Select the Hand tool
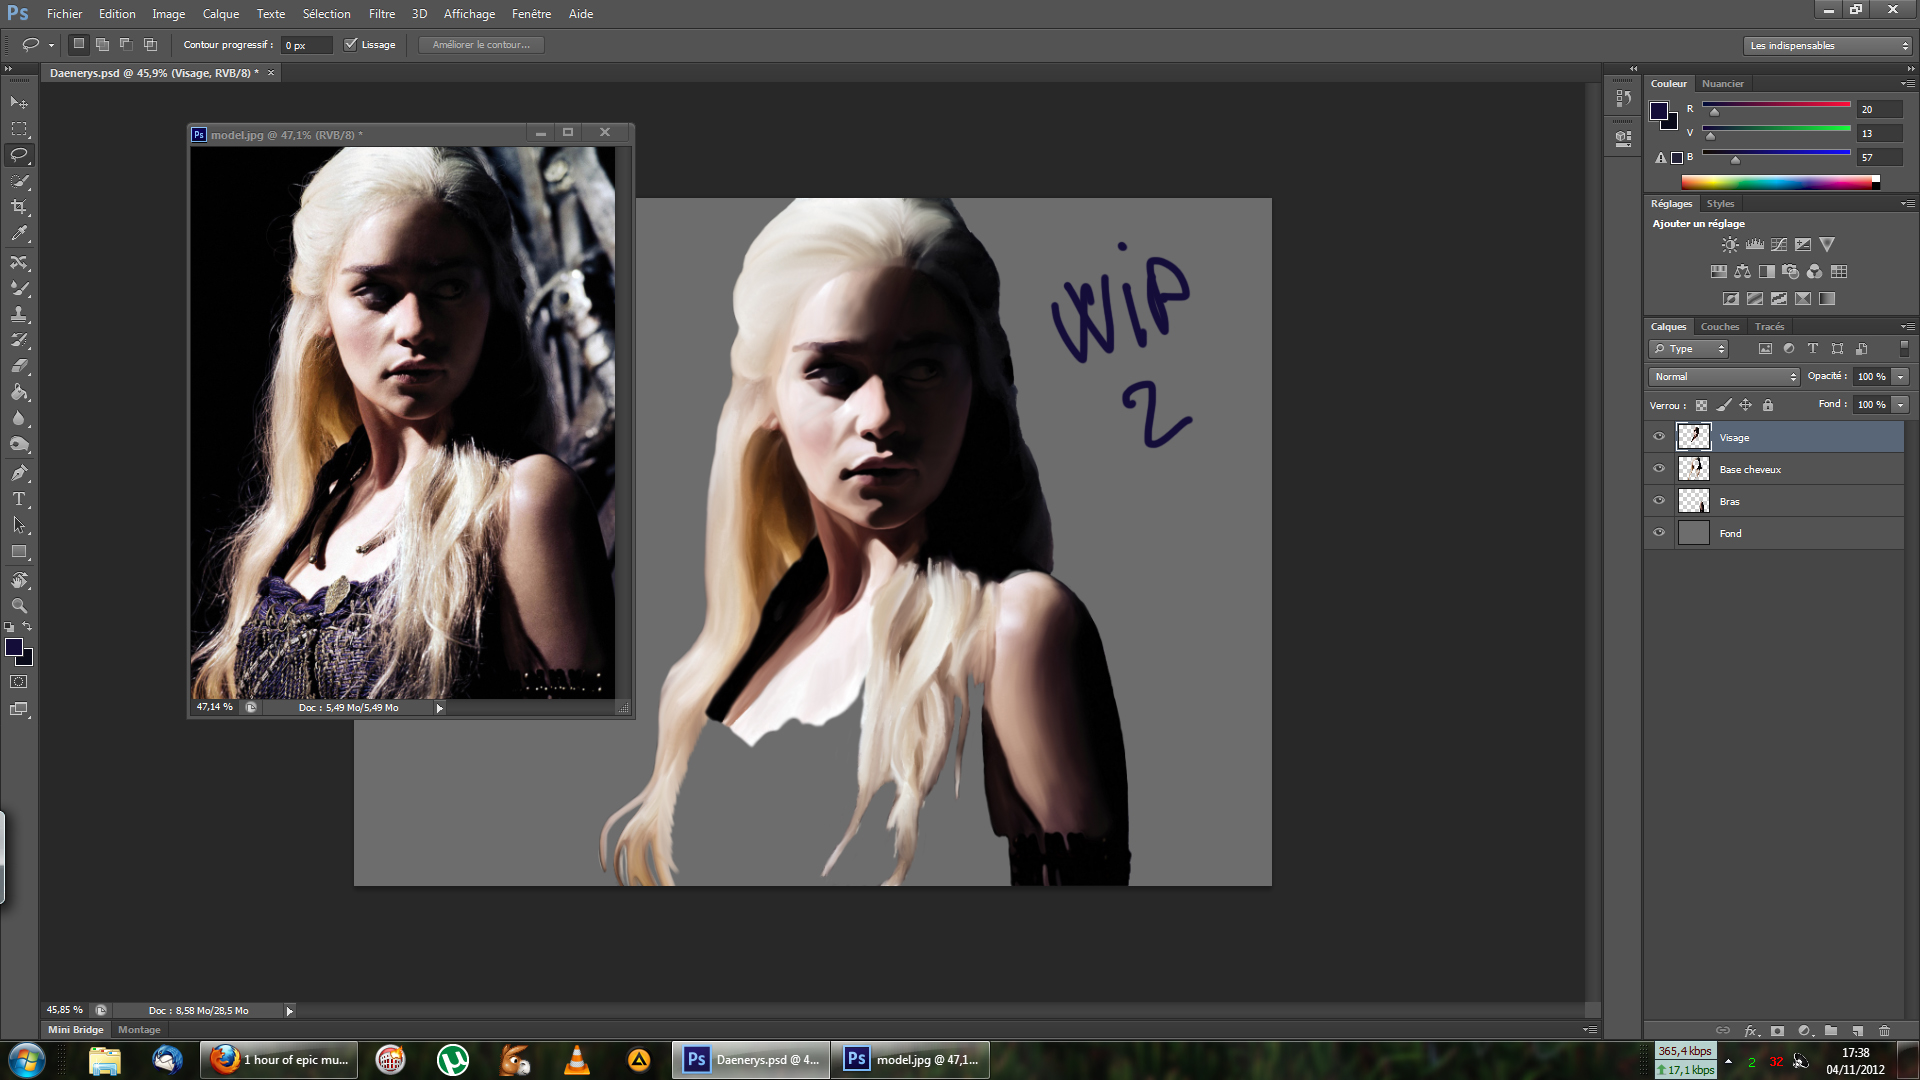 (19, 580)
